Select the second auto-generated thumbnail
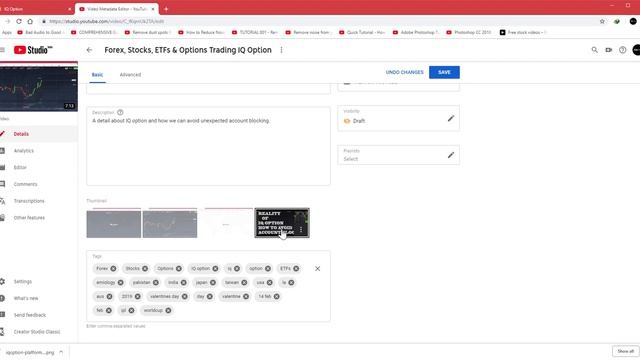 point(170,223)
